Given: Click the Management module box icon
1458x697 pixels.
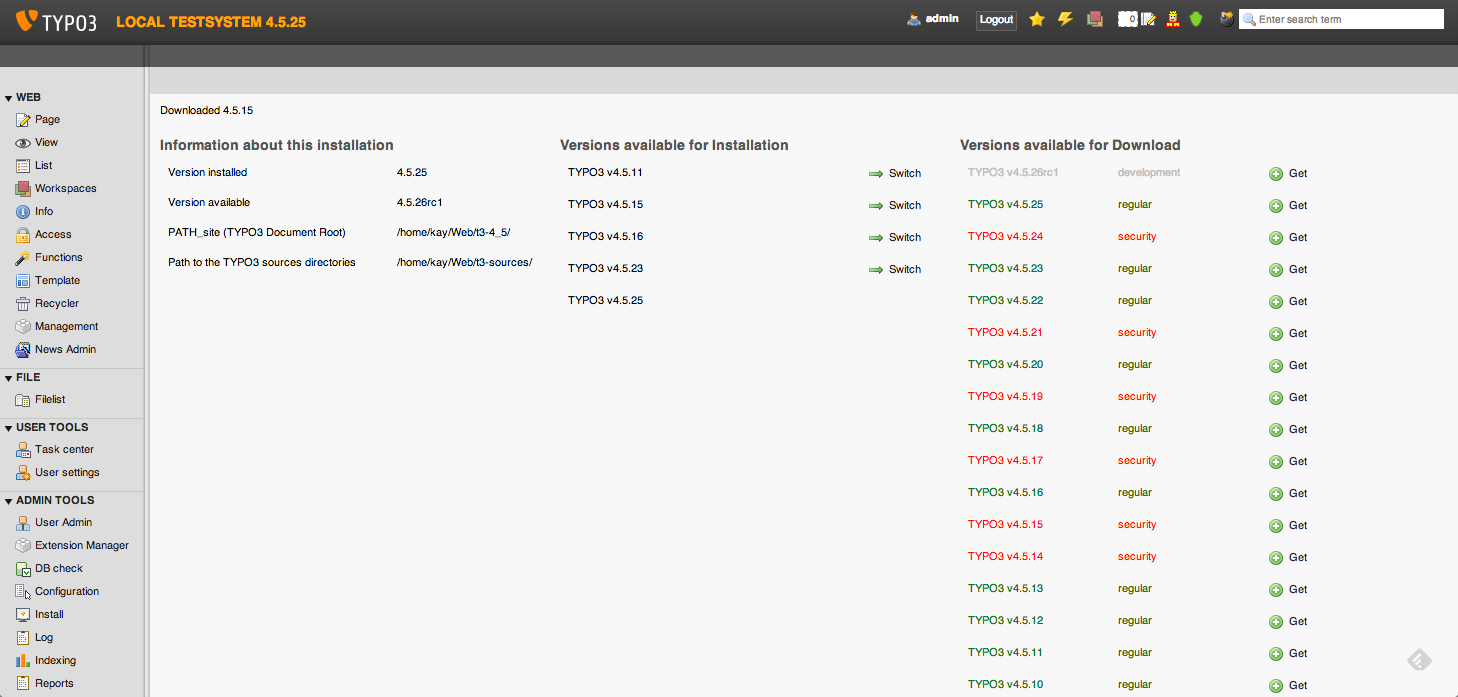Looking at the screenshot, I should click(x=23, y=327).
